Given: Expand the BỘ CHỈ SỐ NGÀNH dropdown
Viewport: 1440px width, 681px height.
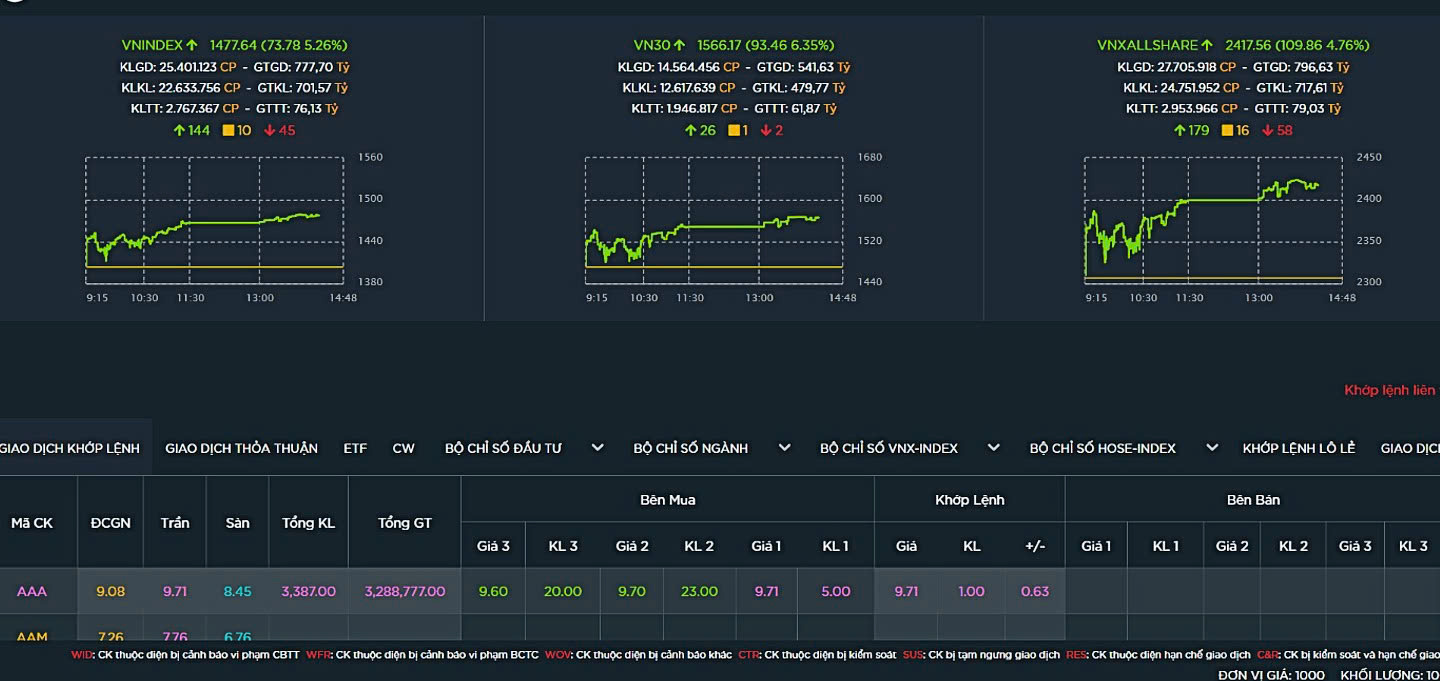Looking at the screenshot, I should click(784, 448).
